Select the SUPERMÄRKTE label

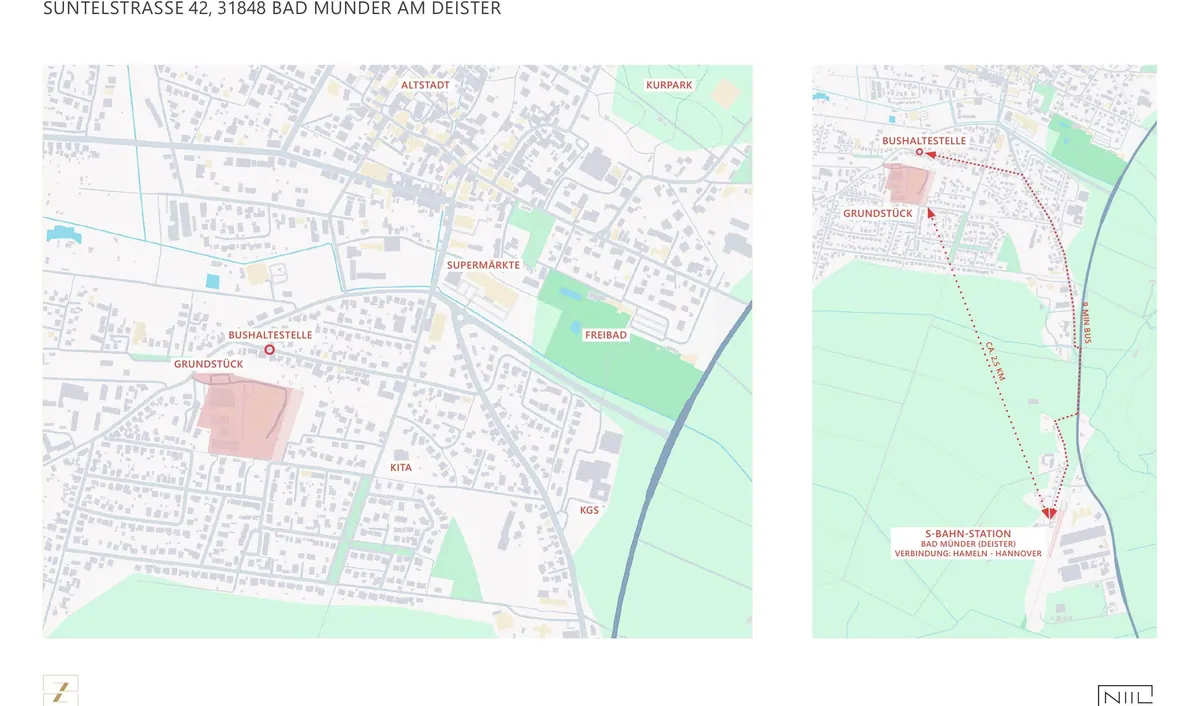coord(484,267)
